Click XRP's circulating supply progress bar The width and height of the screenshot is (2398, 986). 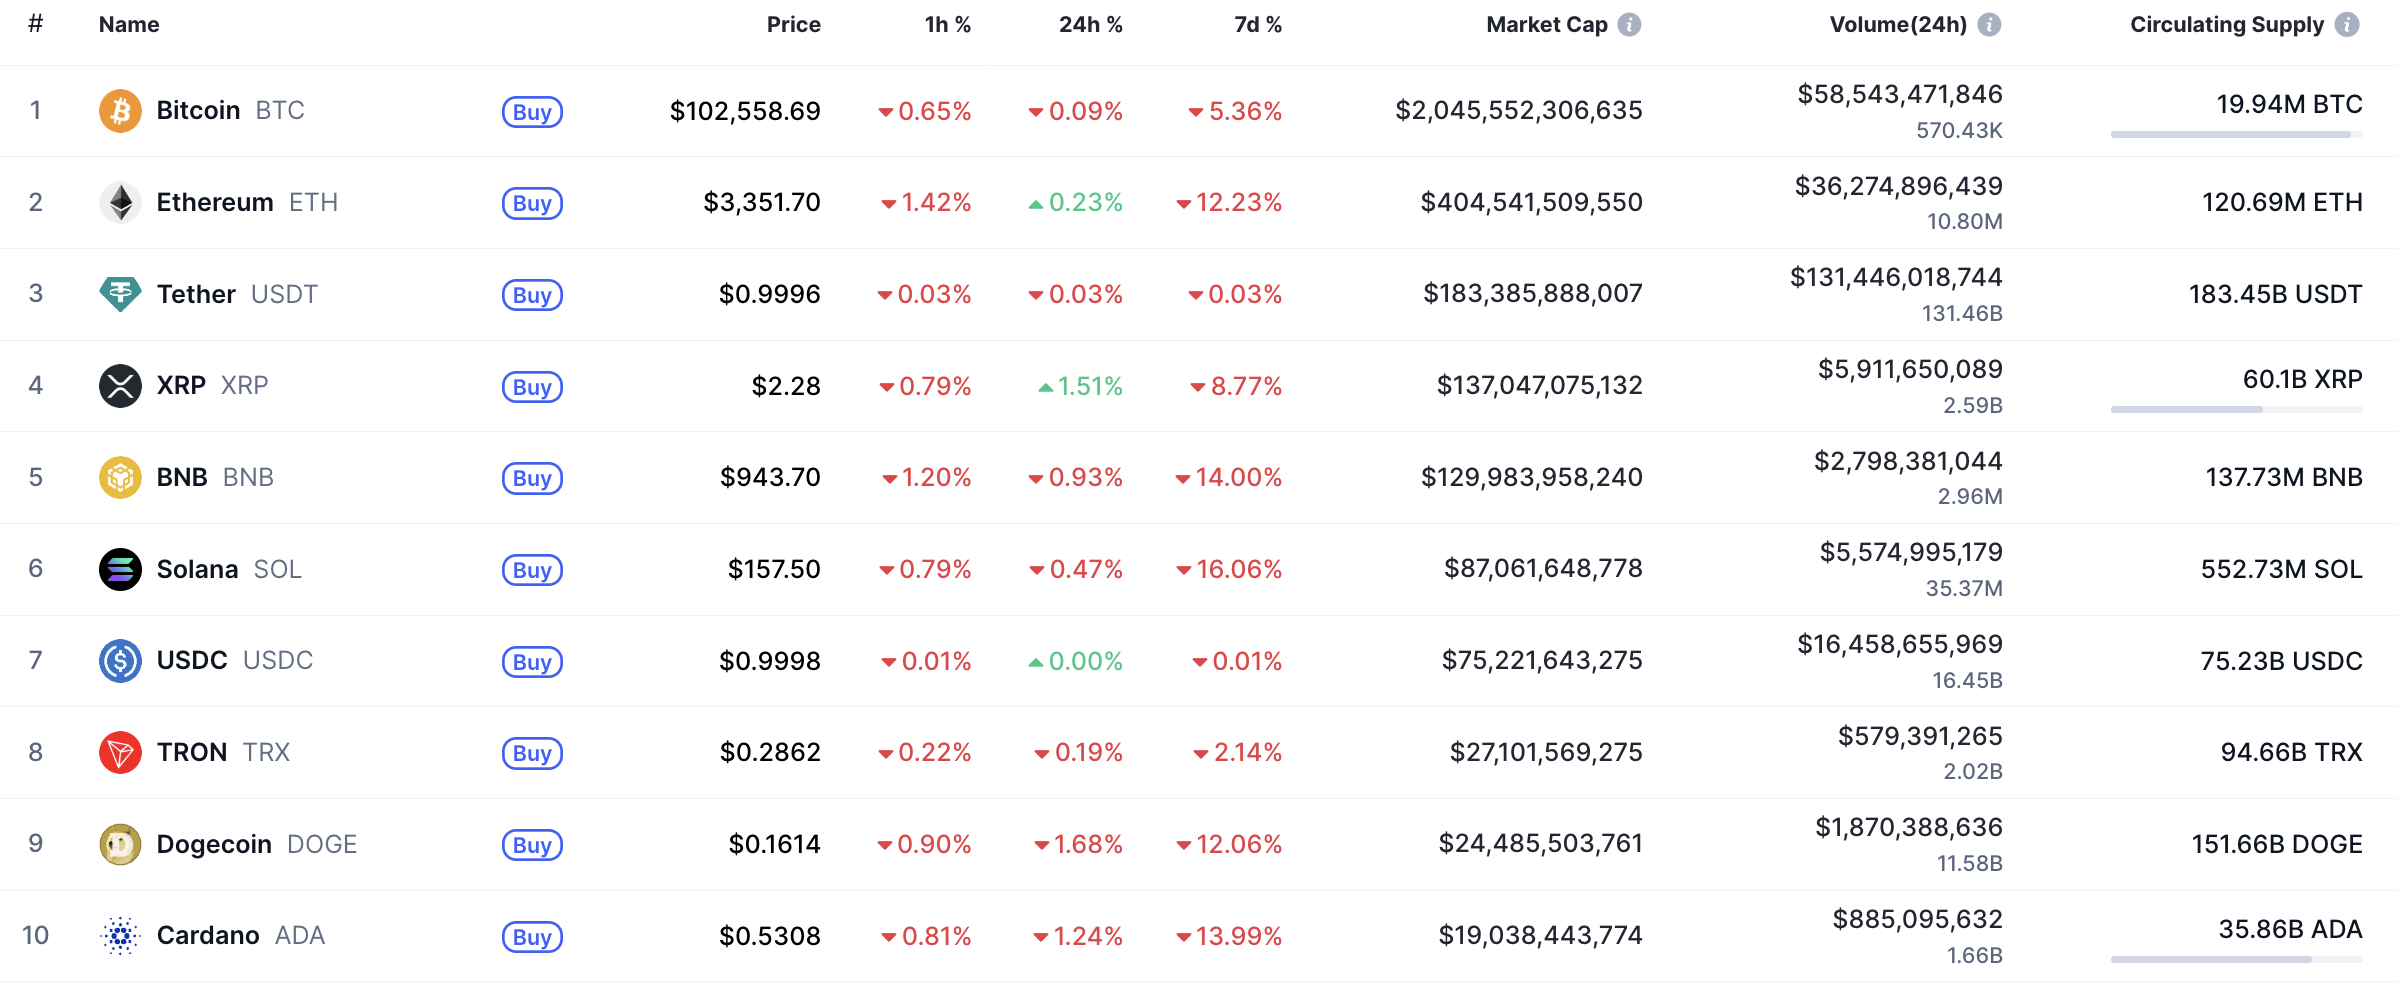click(2236, 409)
